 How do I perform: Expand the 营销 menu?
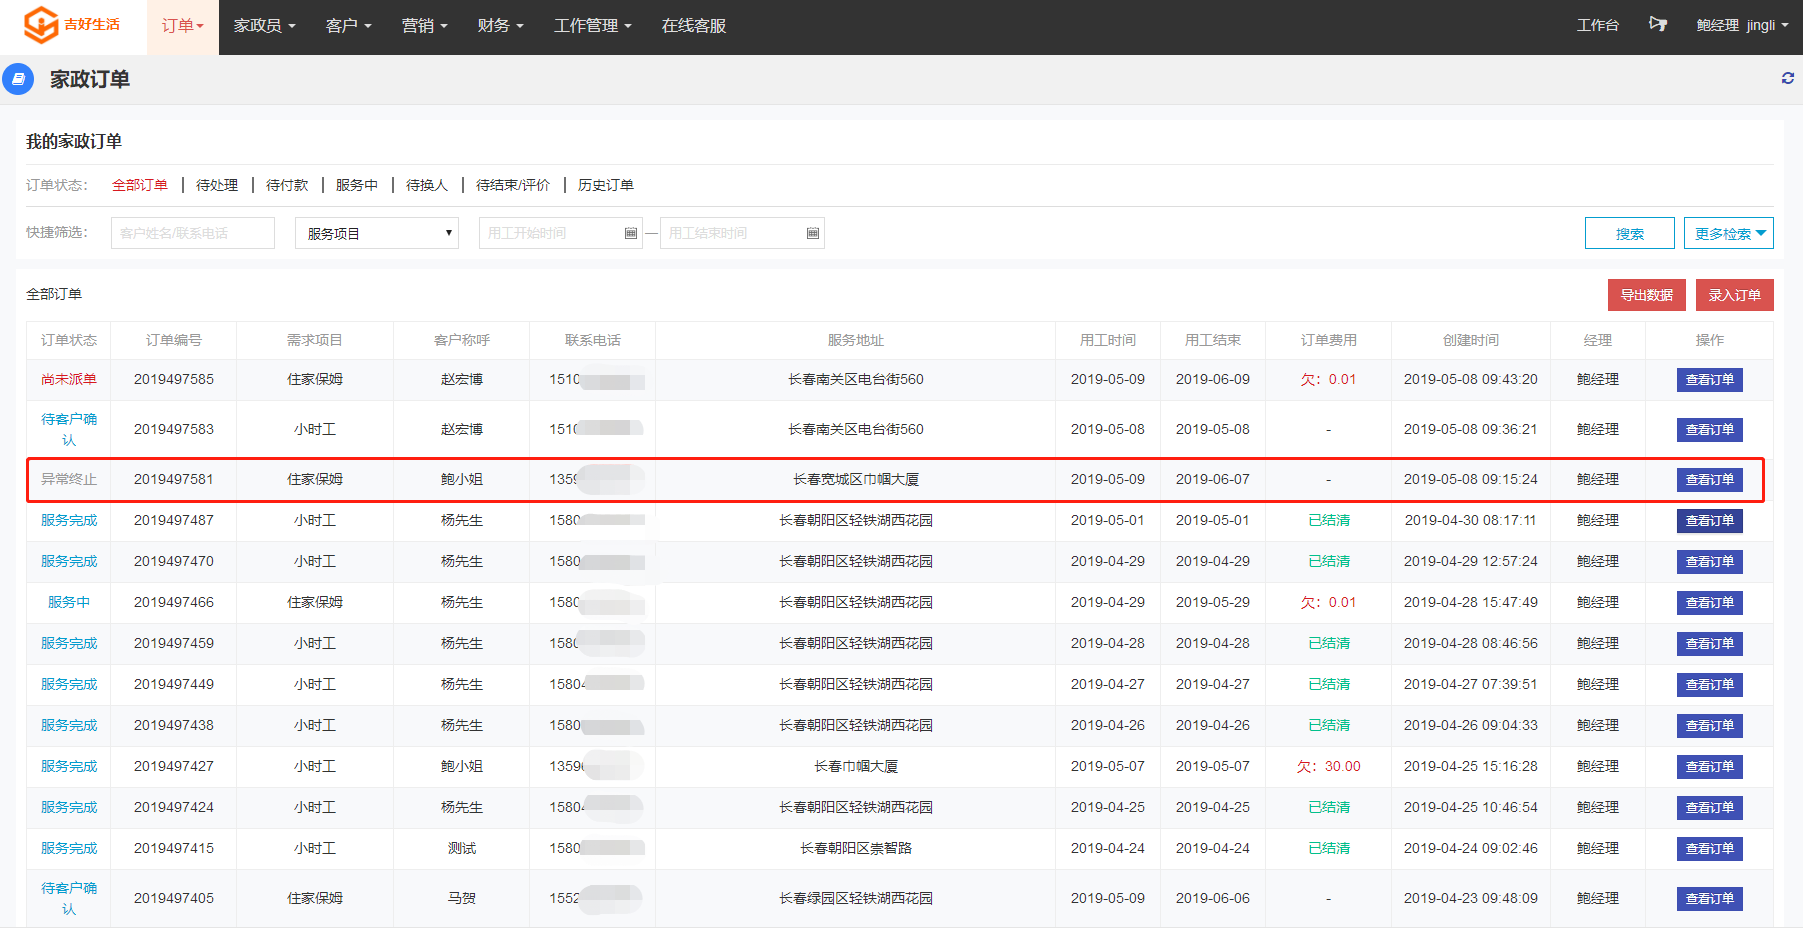tap(425, 26)
